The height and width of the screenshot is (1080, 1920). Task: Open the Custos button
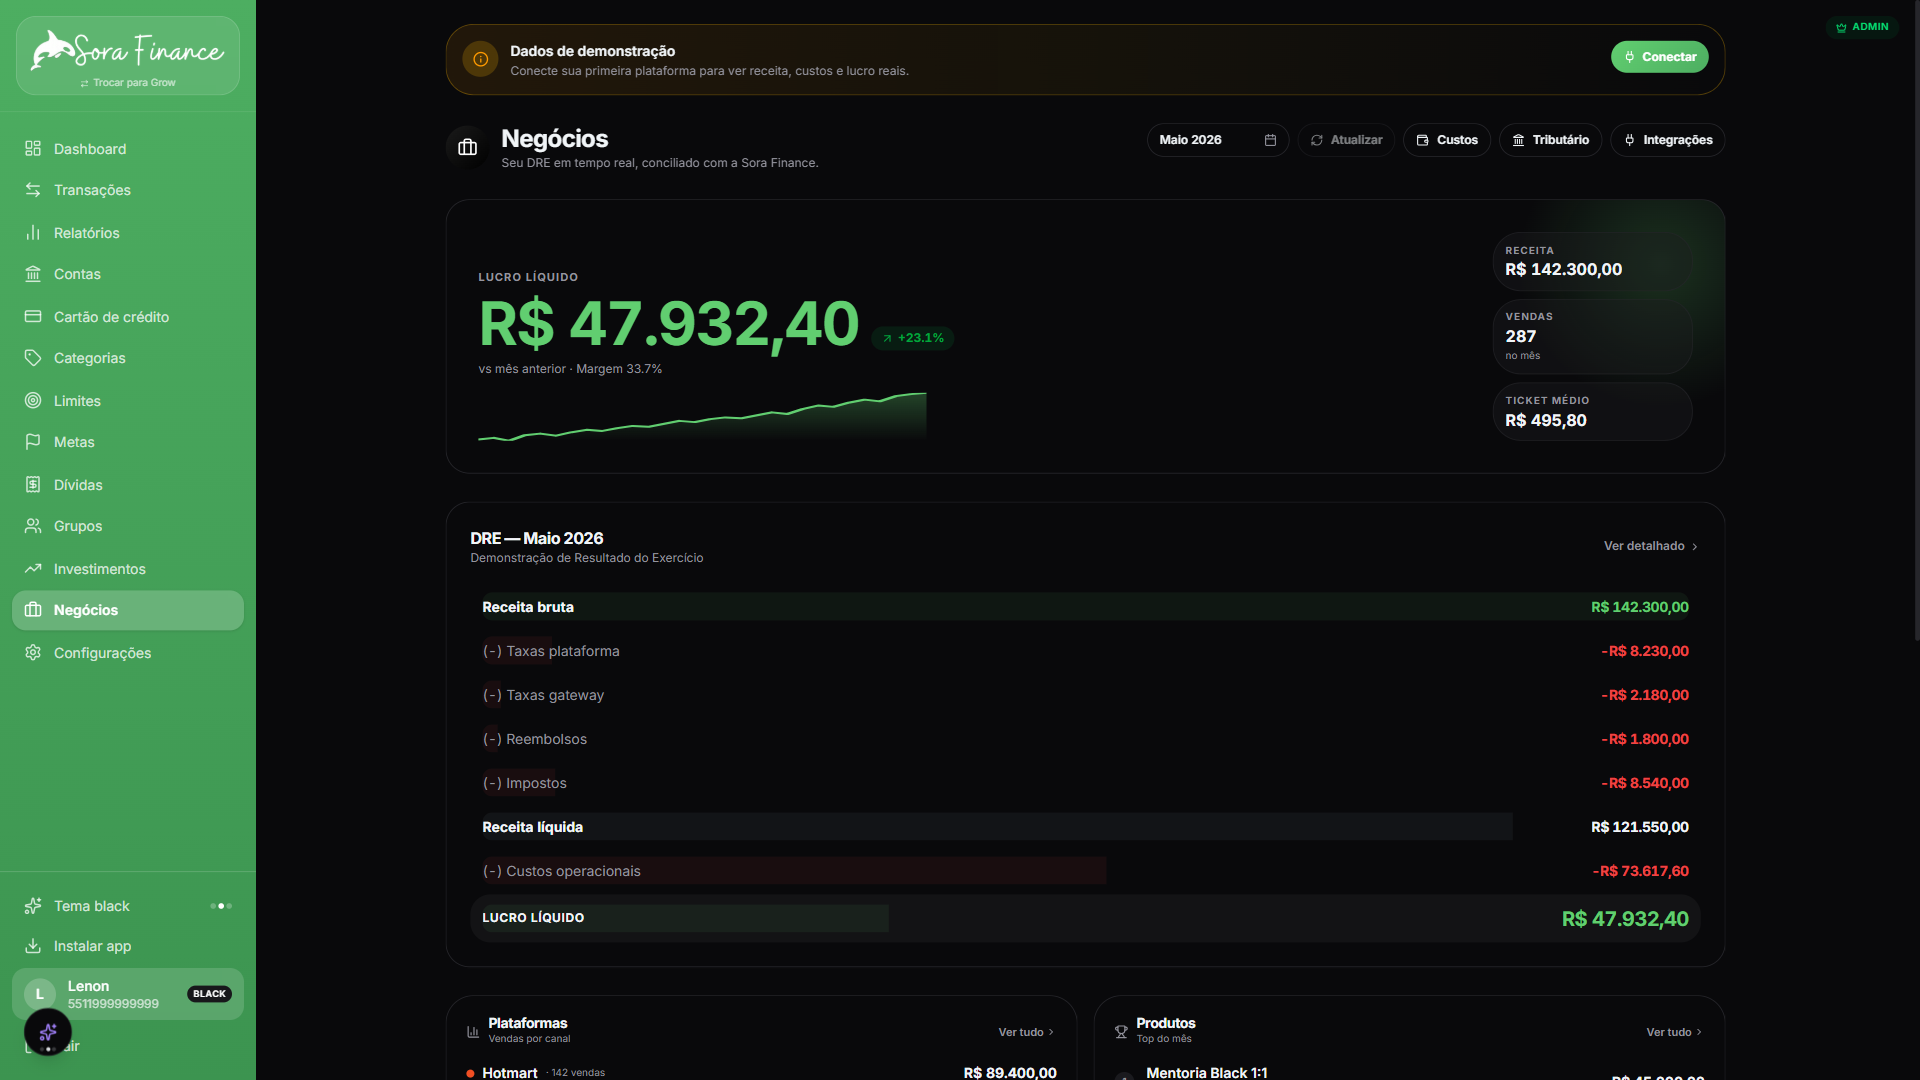pyautogui.click(x=1447, y=140)
